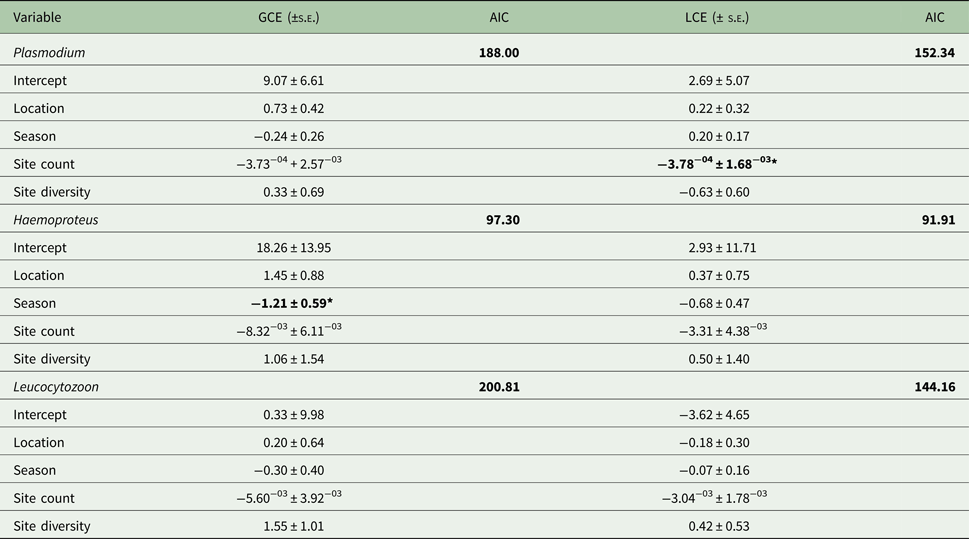Image resolution: width=969 pixels, height=539 pixels.
Task: Select the Haemoproteus group heading
Action: pyautogui.click(x=56, y=219)
